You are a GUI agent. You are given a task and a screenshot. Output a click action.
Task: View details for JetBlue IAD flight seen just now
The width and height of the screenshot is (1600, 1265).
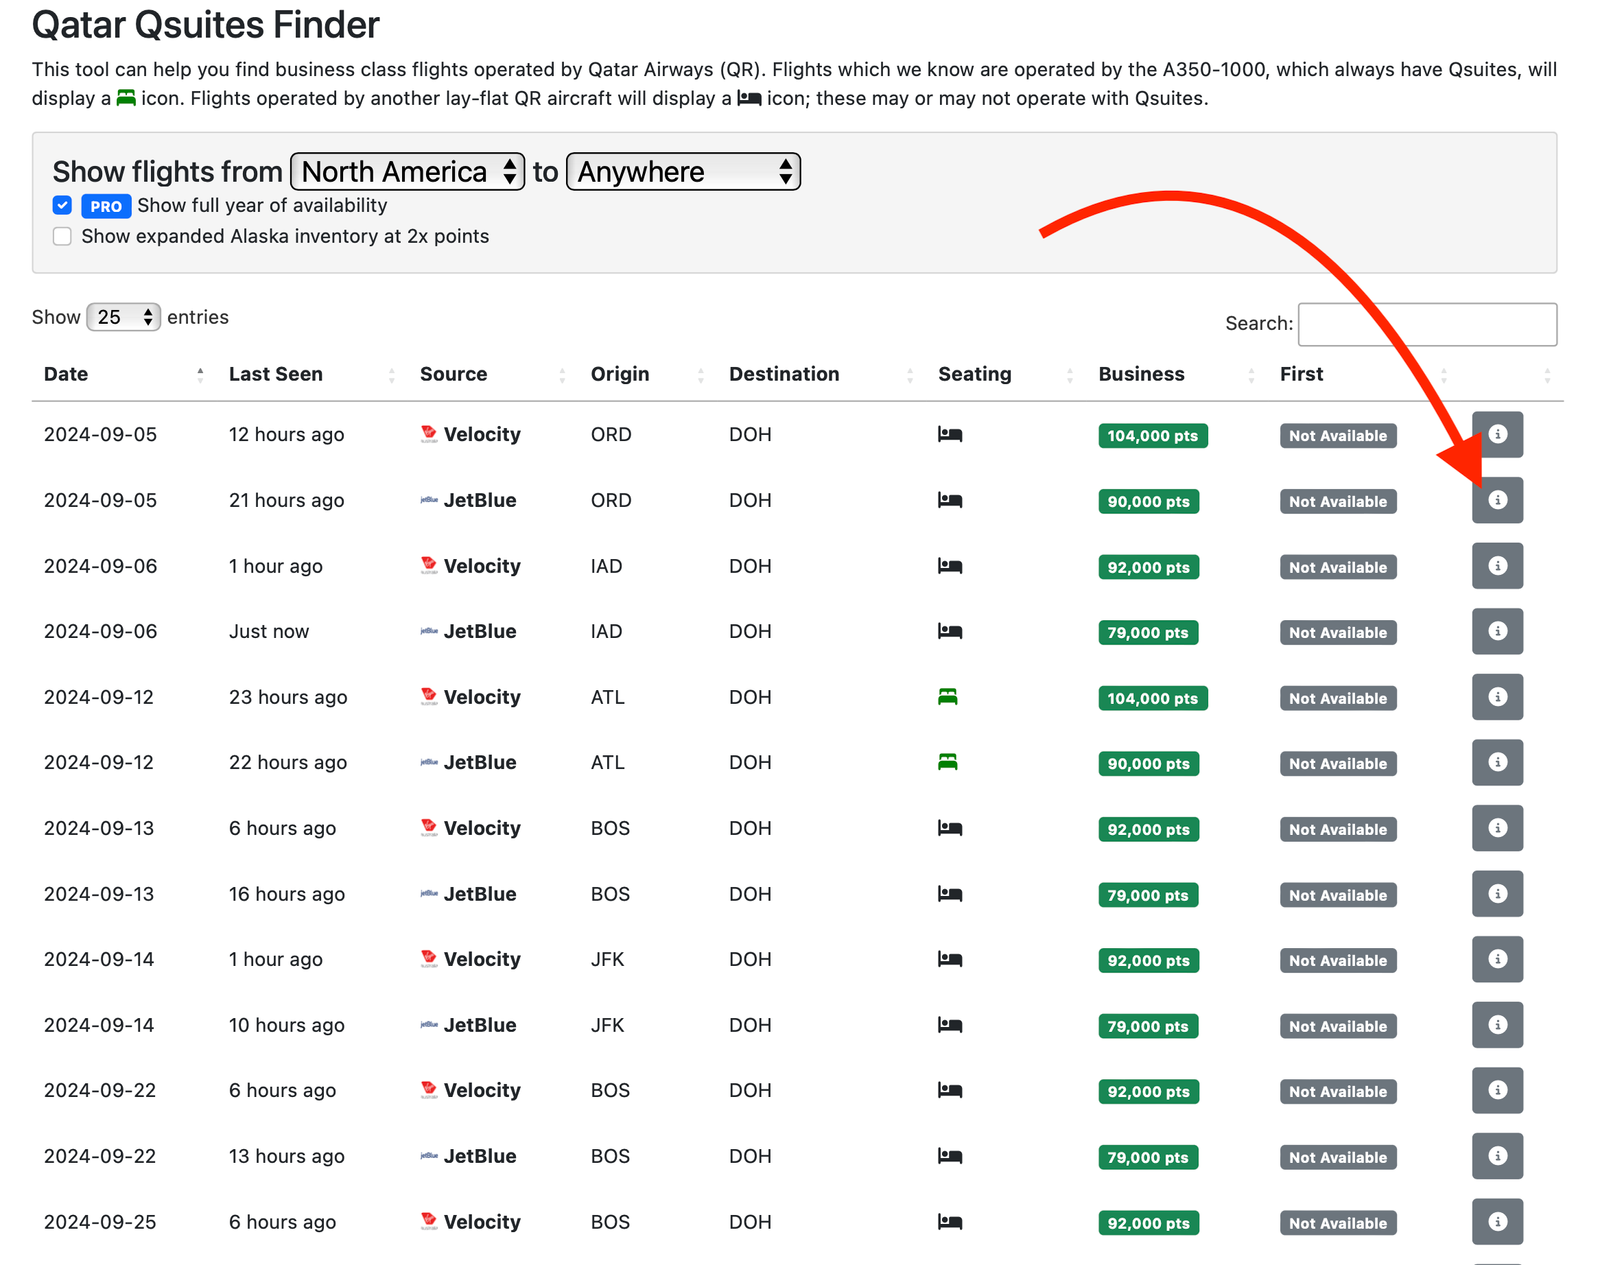[1496, 631]
